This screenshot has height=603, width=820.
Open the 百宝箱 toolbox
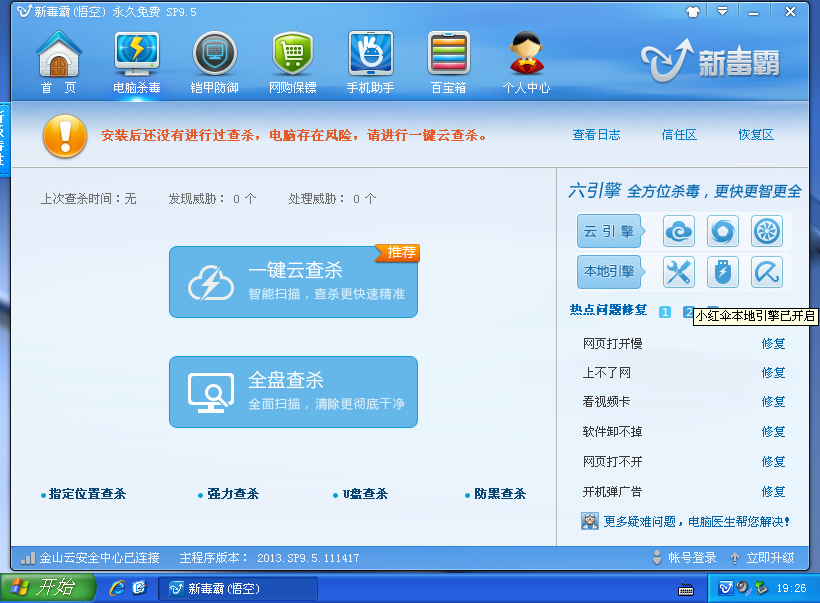tap(448, 62)
